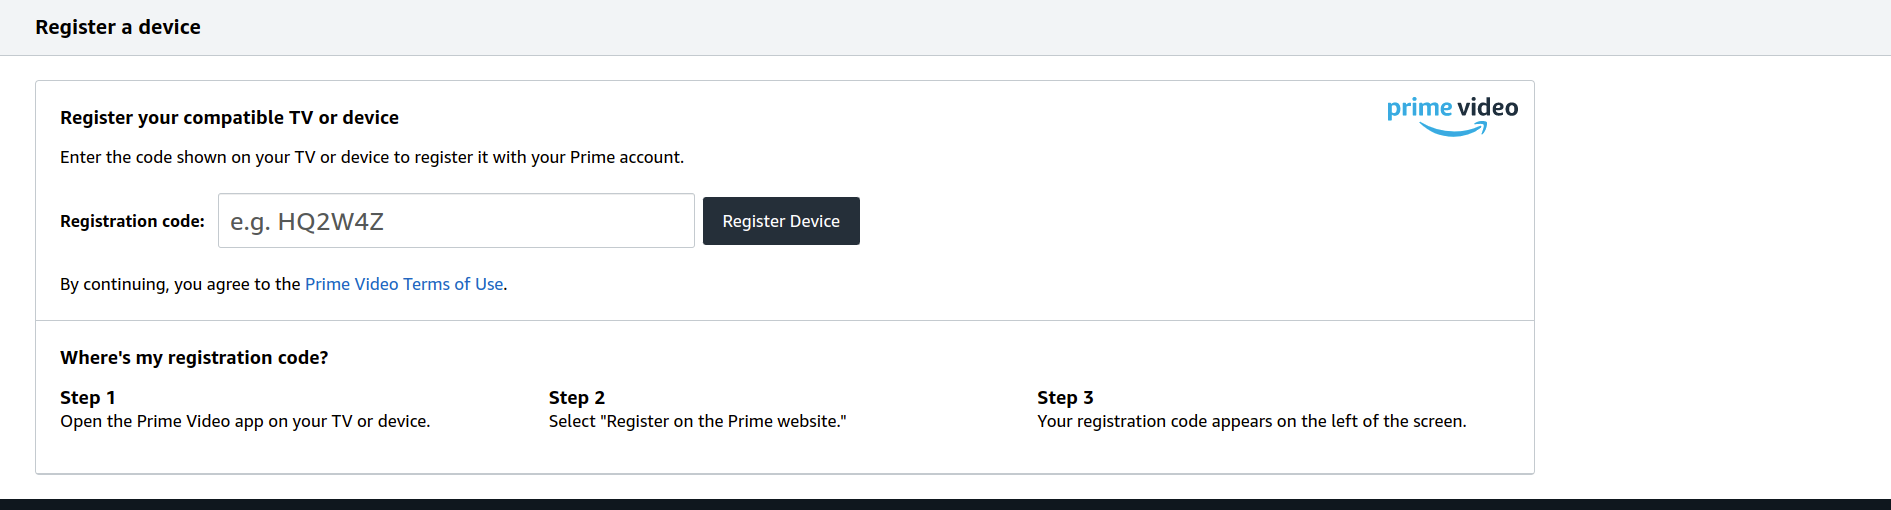Click the dark footer bar at bottom

[x=945, y=504]
